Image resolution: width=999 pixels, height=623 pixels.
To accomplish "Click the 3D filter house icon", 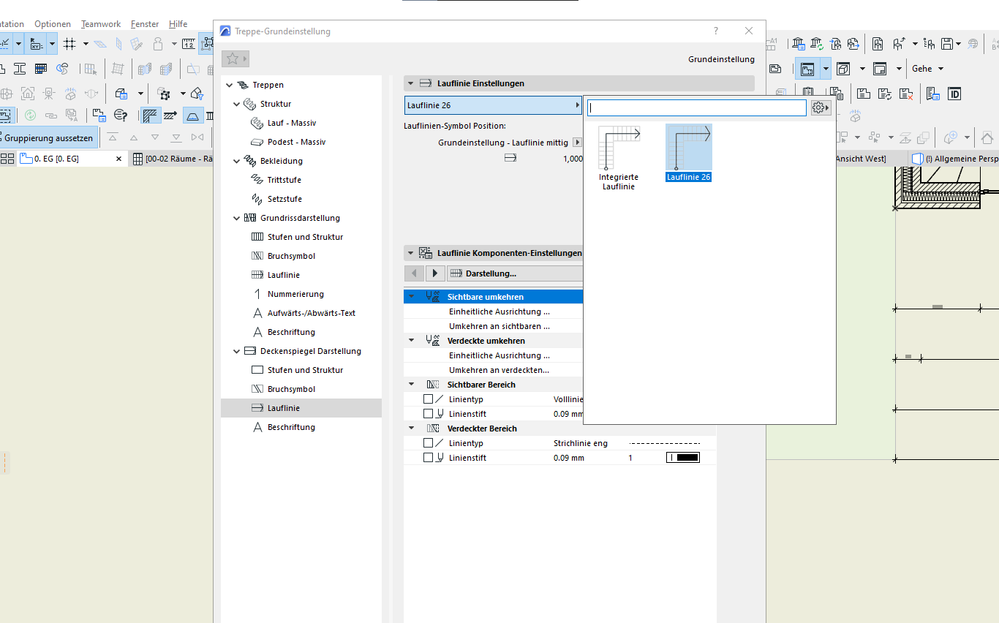I will [197, 94].
